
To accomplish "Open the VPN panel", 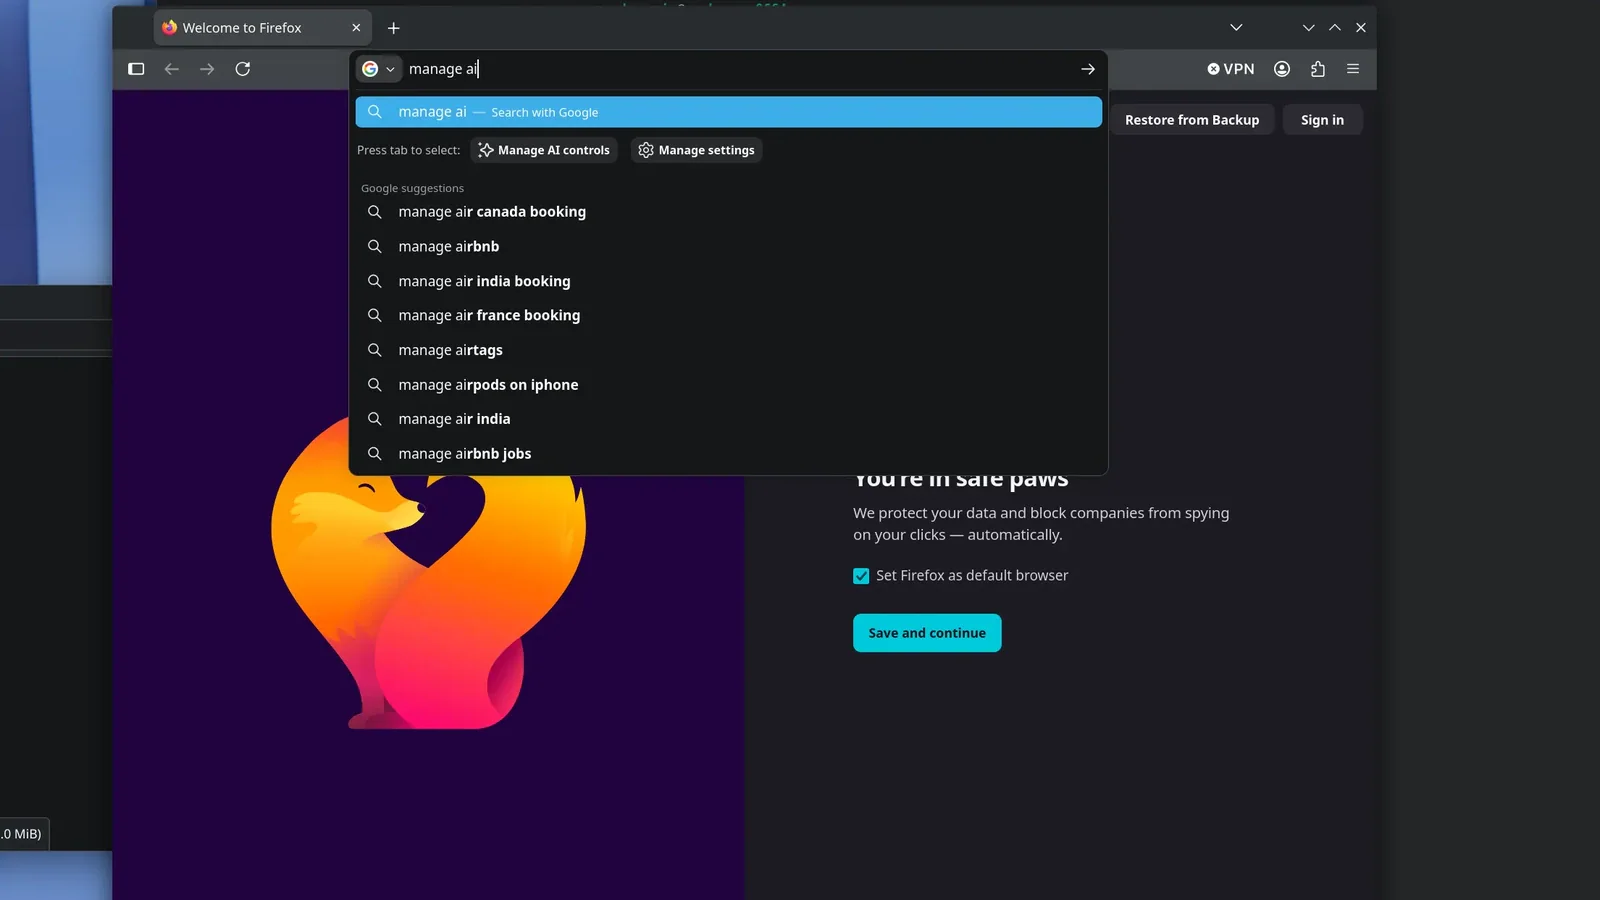I will (1231, 69).
